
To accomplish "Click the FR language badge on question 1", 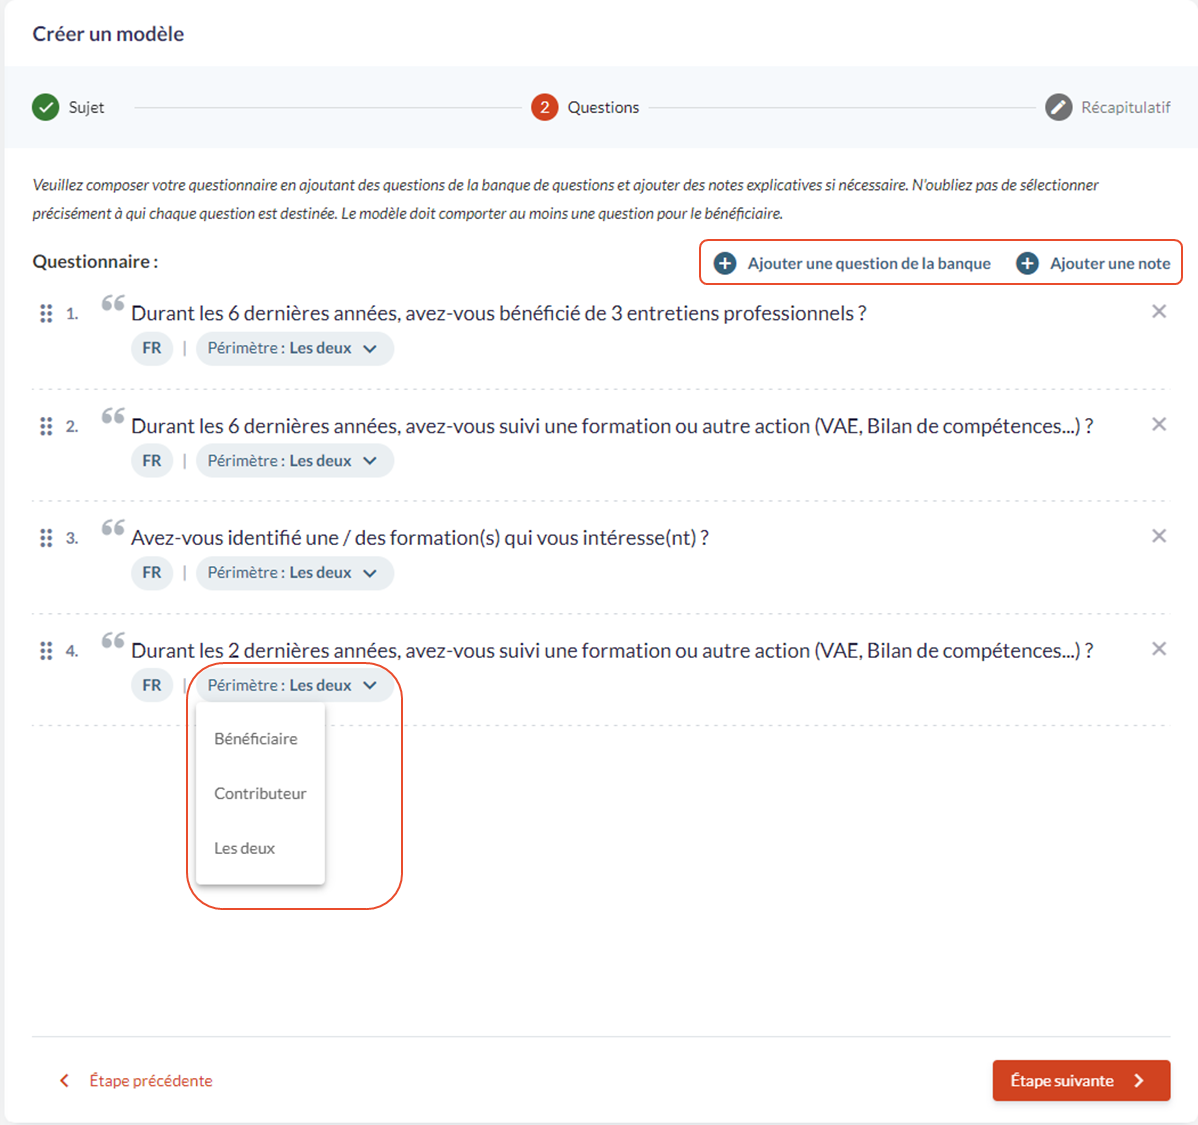I will (x=152, y=348).
